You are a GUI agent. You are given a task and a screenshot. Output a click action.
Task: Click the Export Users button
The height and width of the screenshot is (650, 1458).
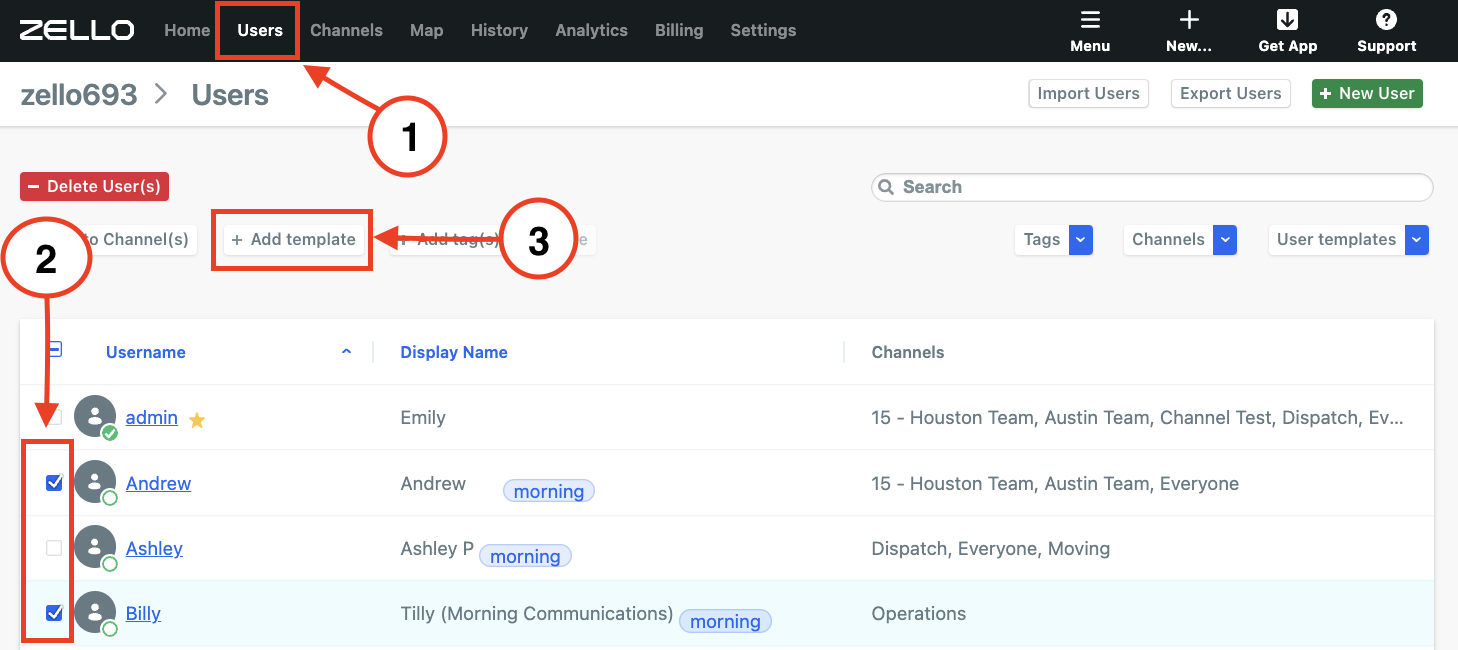(x=1230, y=93)
